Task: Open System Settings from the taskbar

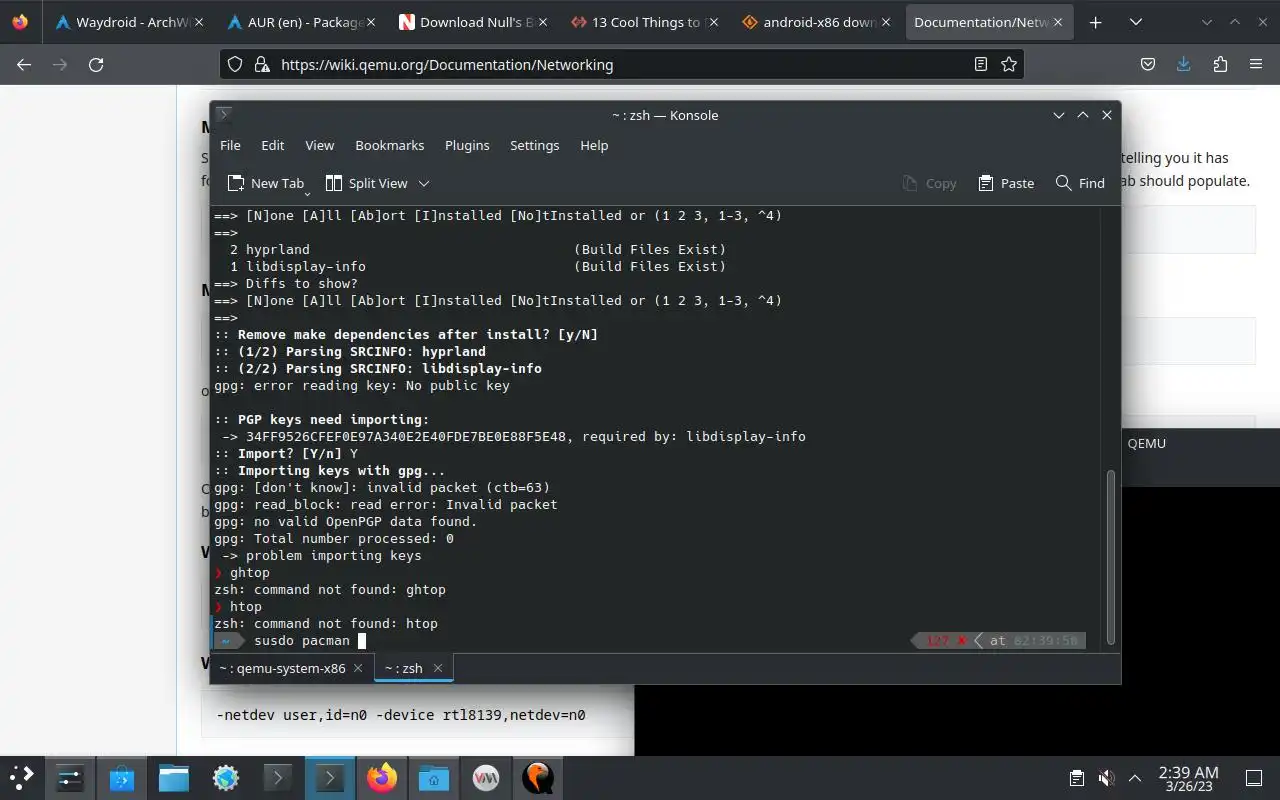Action: 70,777
